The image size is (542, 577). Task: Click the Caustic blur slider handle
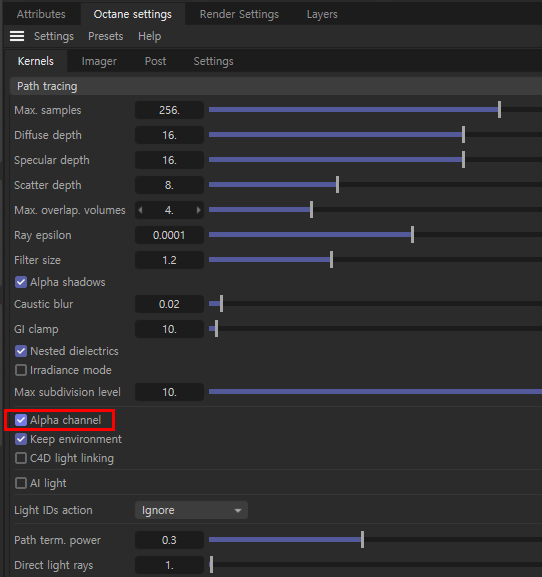221,304
